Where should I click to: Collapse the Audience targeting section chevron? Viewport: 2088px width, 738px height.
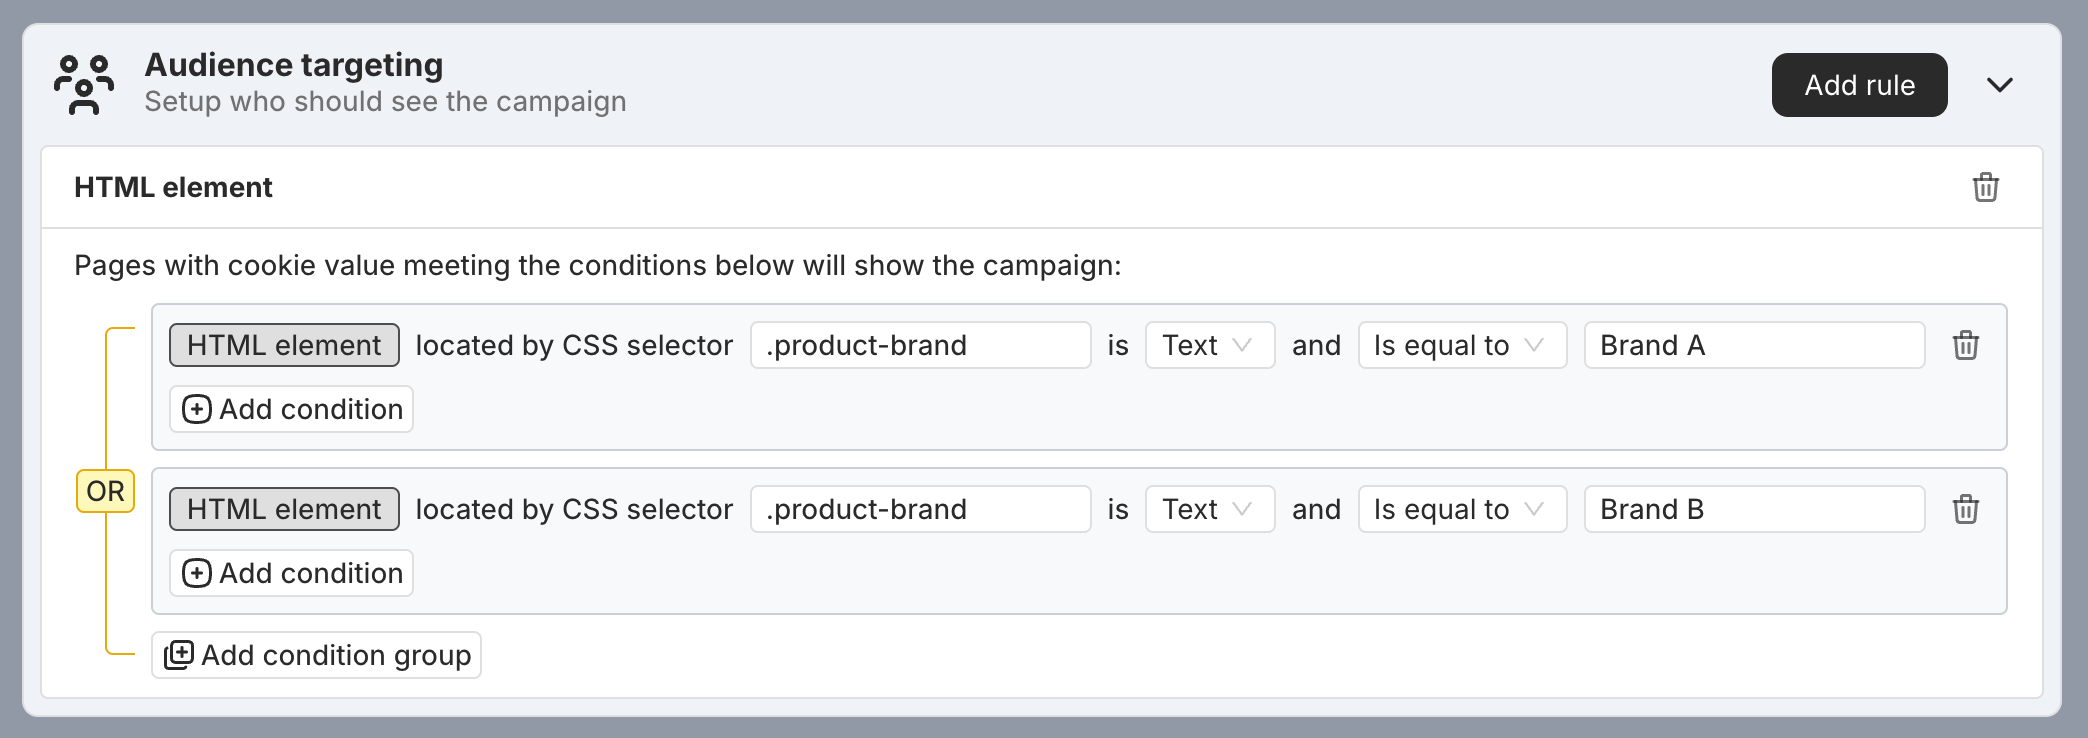coord(1999,85)
